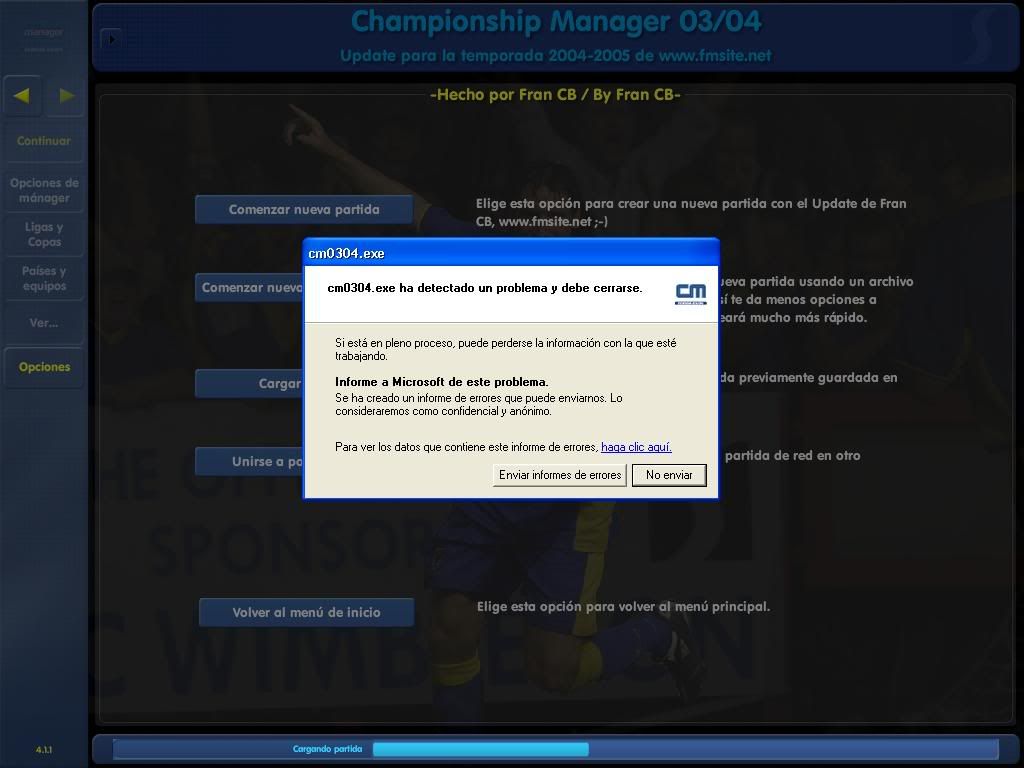Click the 'ha detectado un problema' message
1024x768 pixels.
tap(485, 288)
